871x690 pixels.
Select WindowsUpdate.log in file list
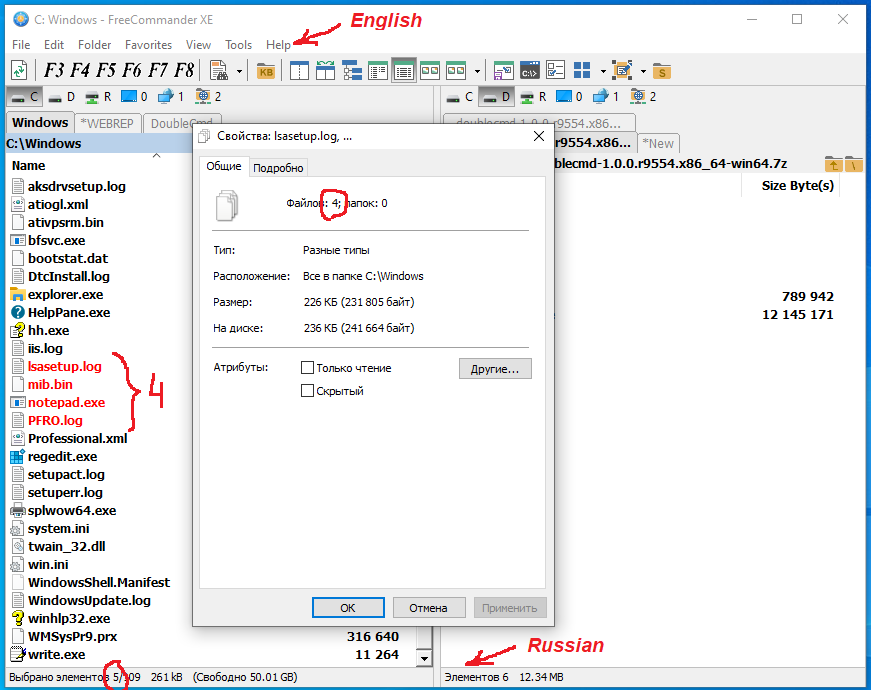89,601
